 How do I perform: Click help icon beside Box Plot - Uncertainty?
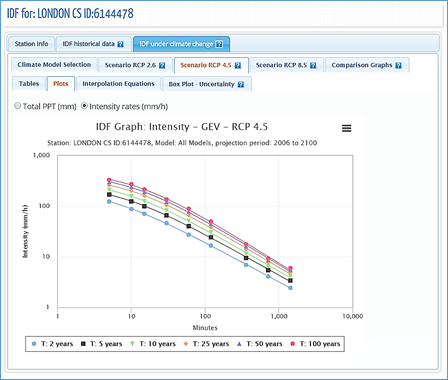coord(241,84)
